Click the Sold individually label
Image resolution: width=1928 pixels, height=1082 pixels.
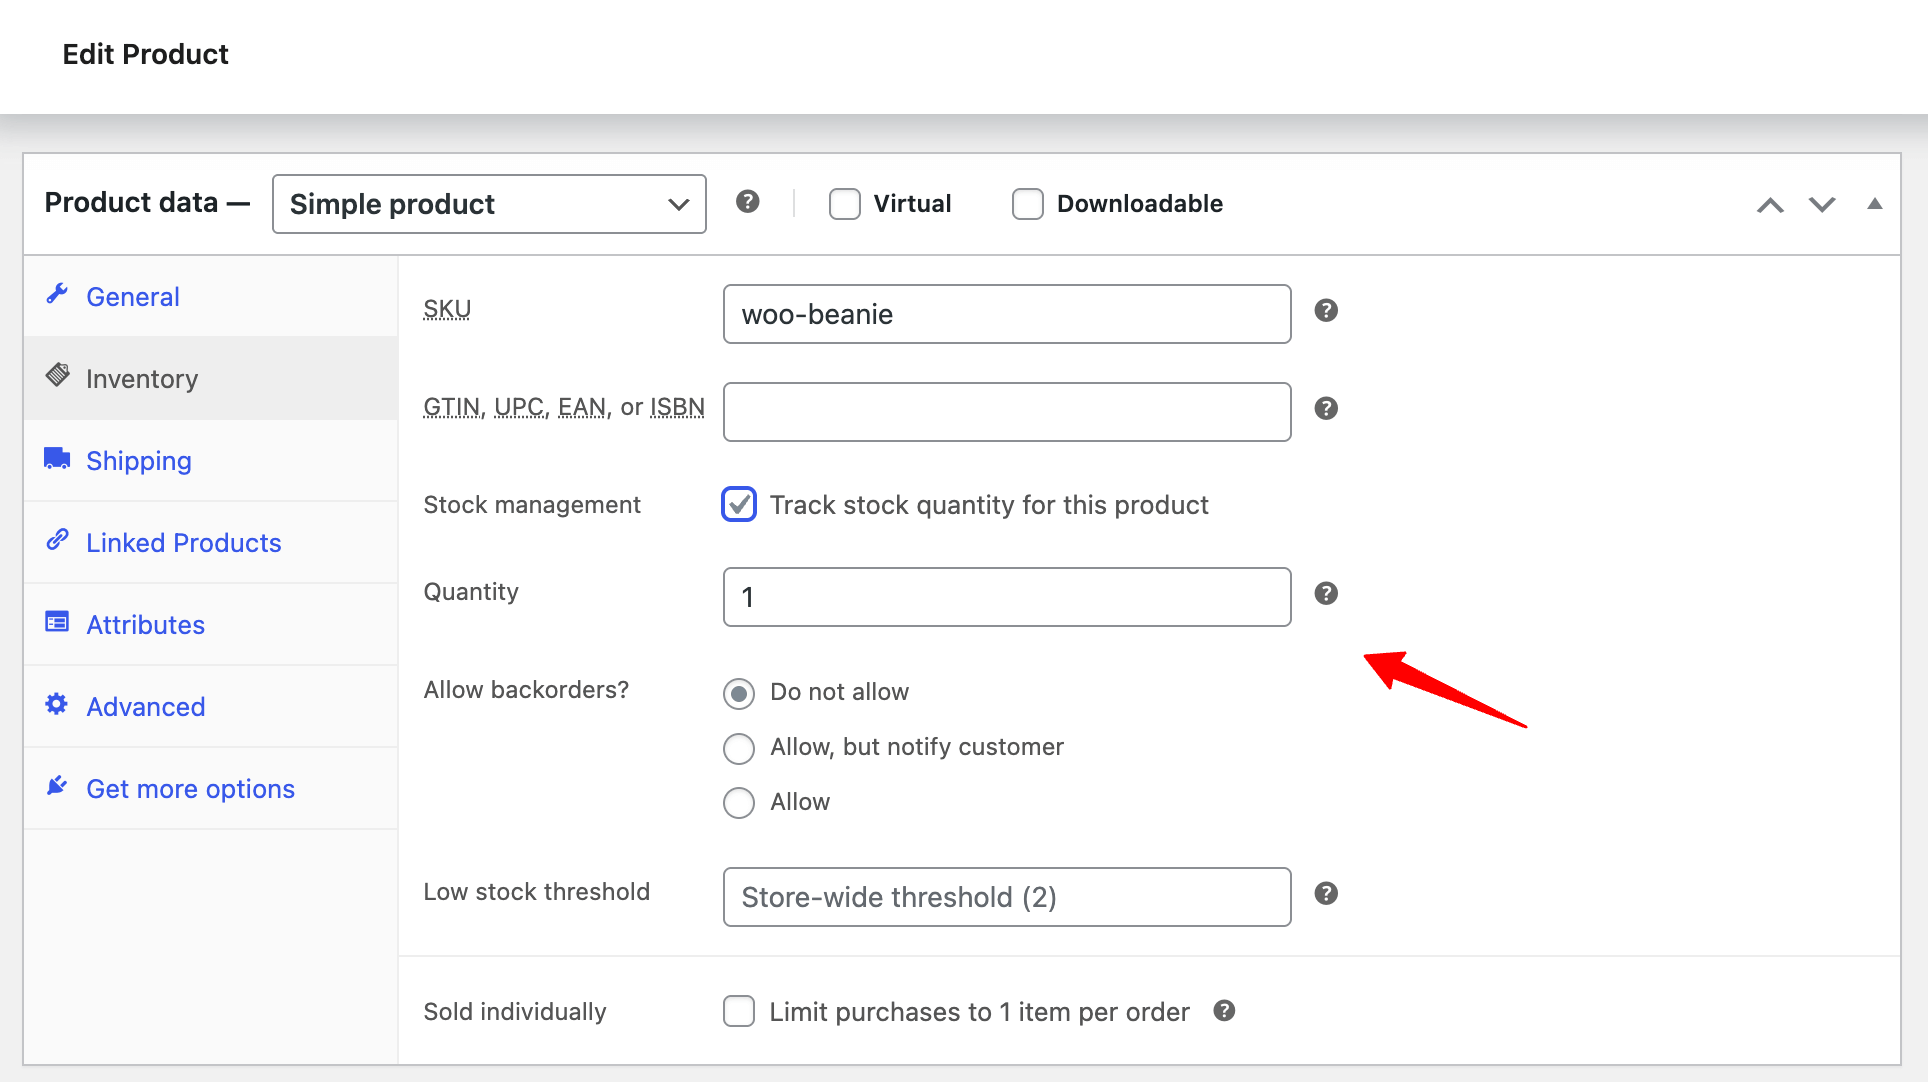click(x=515, y=1012)
